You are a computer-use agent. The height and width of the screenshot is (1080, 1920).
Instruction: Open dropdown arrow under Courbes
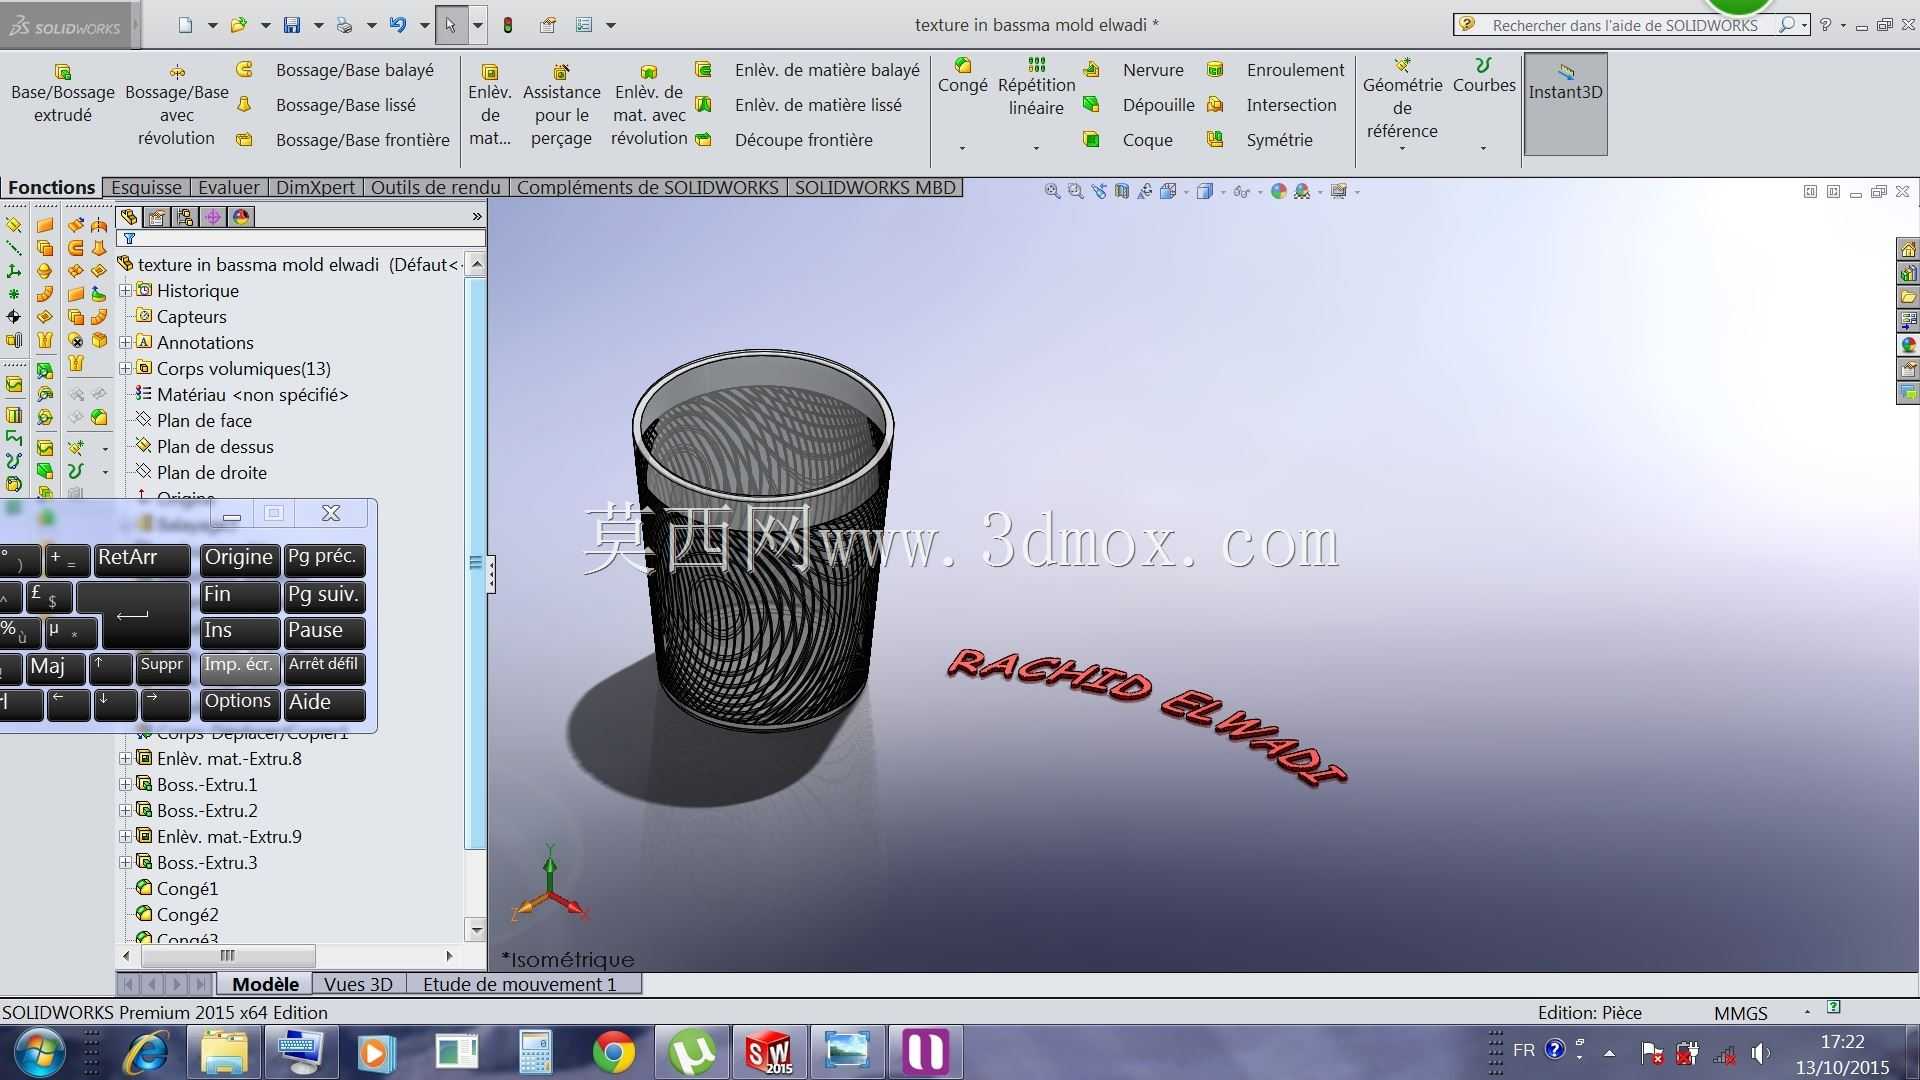[x=1483, y=148]
